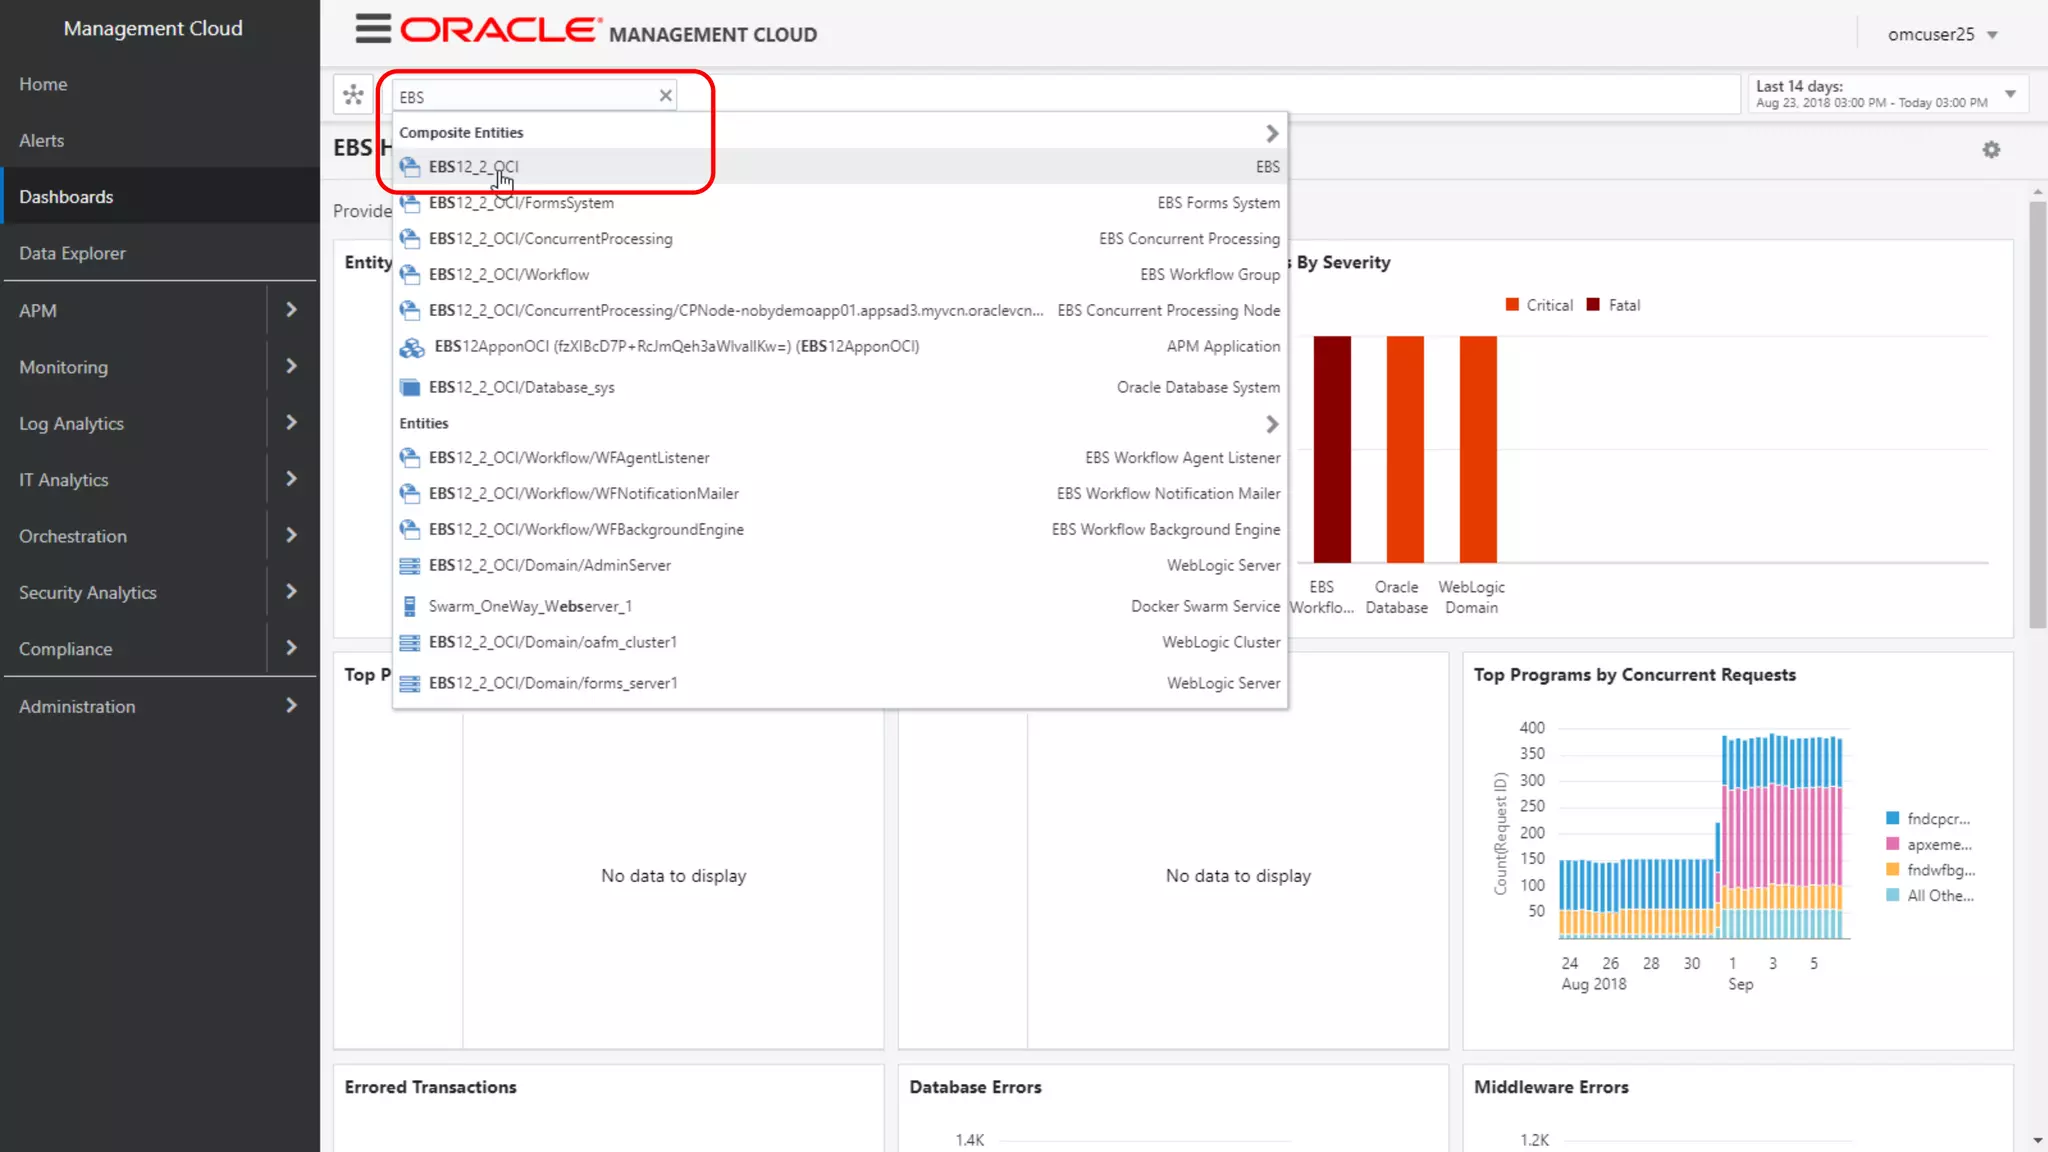Click icon of EBS12_2_OCI/FormsSystem row
Image resolution: width=2048 pixels, height=1152 pixels.
click(x=410, y=203)
